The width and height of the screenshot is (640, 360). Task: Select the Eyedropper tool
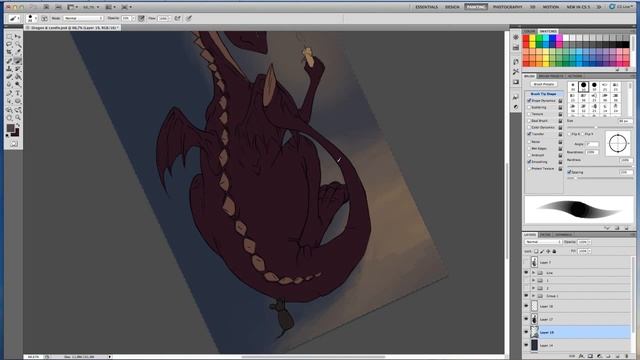pos(18,52)
